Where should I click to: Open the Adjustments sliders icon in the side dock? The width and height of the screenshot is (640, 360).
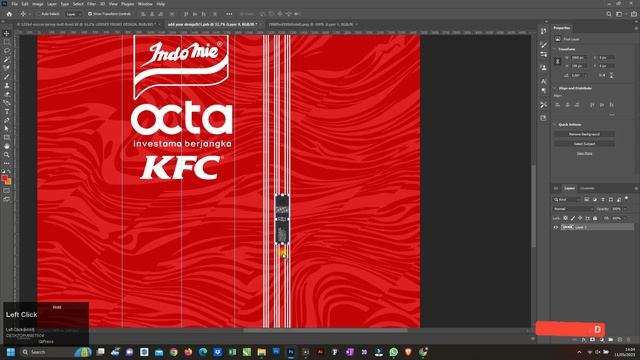(543, 54)
